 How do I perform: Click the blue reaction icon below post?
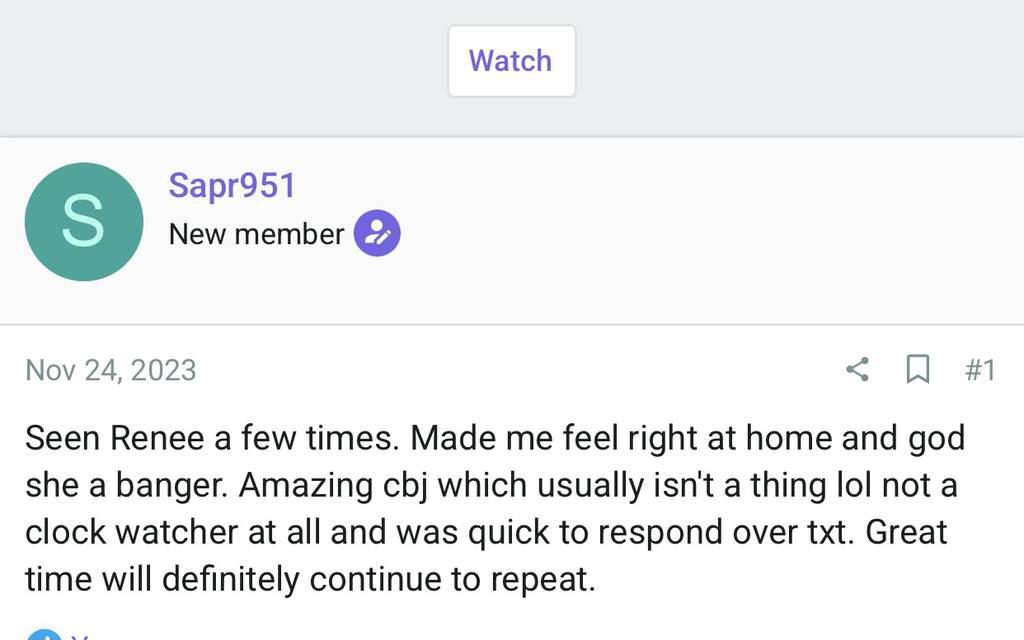42,636
